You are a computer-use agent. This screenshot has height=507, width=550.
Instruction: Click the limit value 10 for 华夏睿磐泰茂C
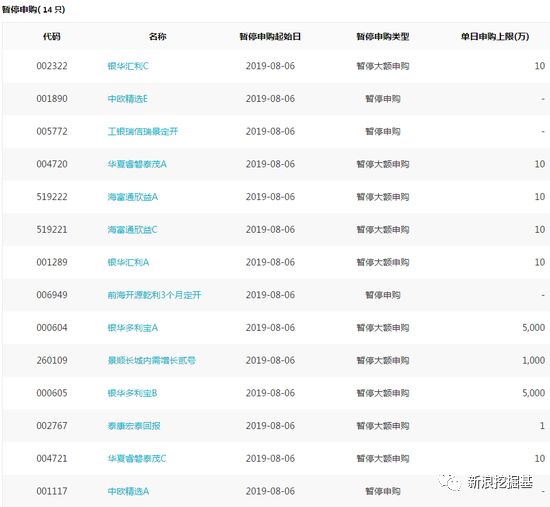pos(540,458)
